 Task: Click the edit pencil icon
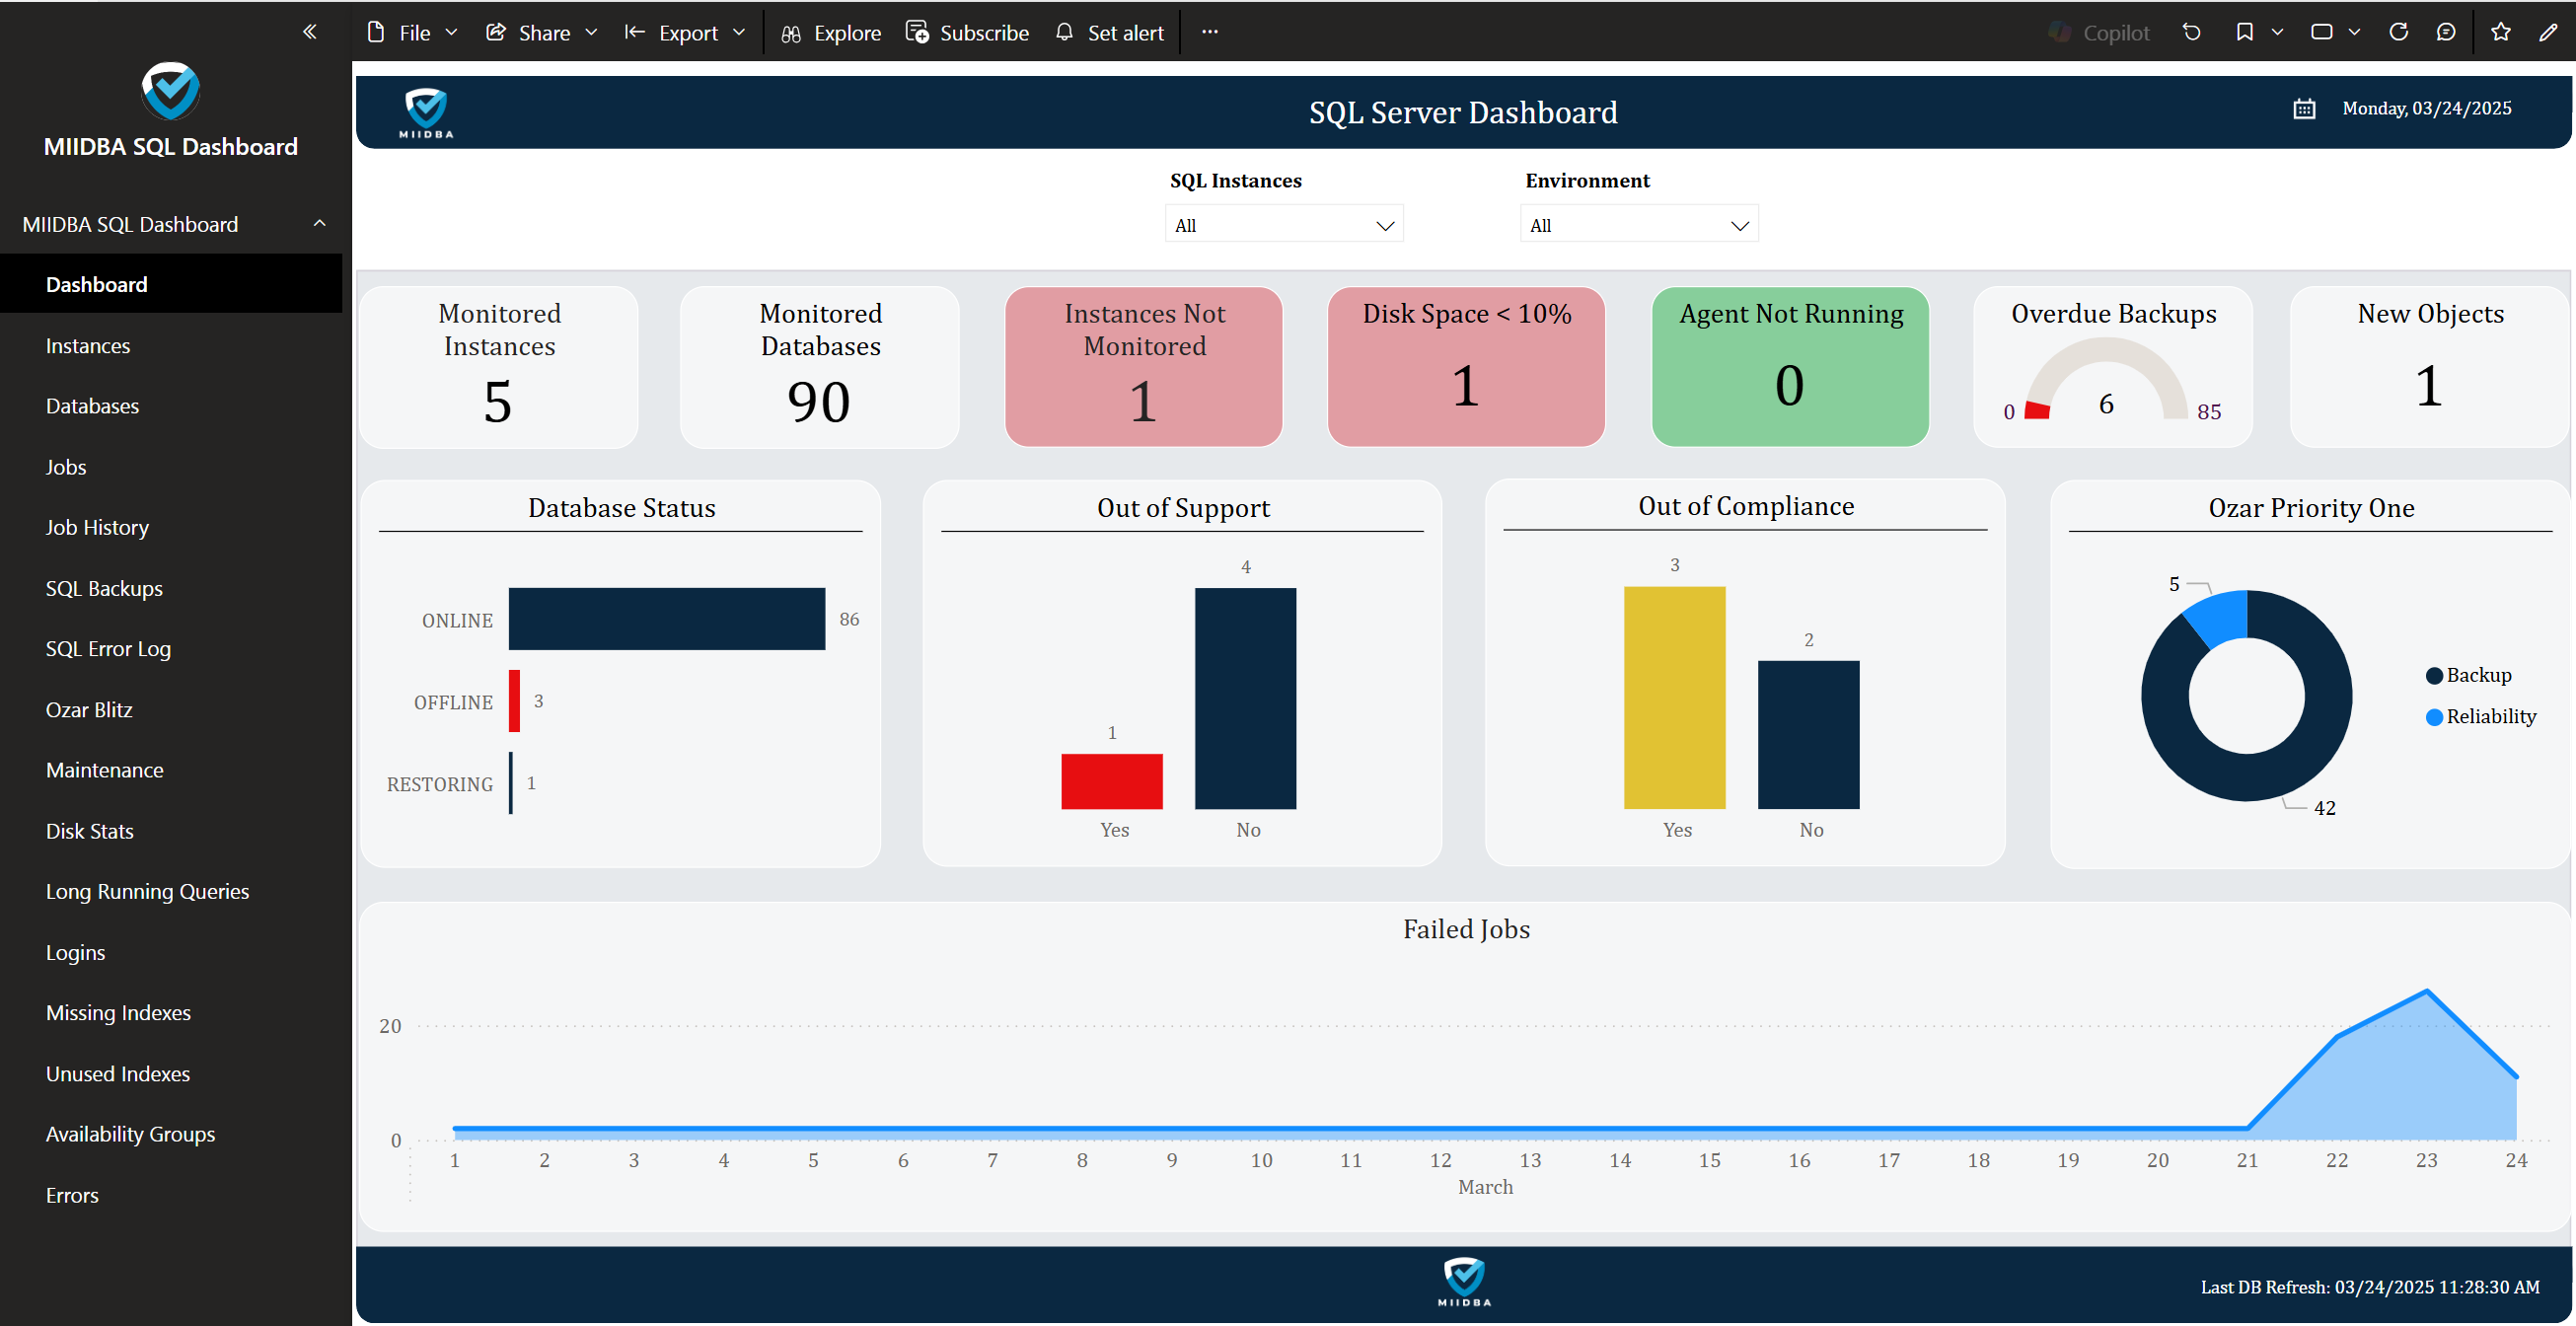tap(2549, 32)
